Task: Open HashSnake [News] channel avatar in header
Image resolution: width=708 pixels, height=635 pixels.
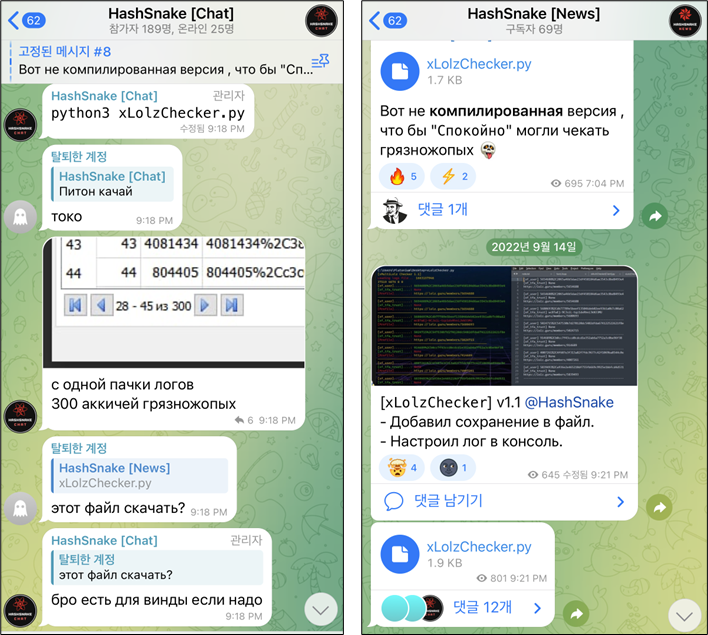Action: pos(685,21)
